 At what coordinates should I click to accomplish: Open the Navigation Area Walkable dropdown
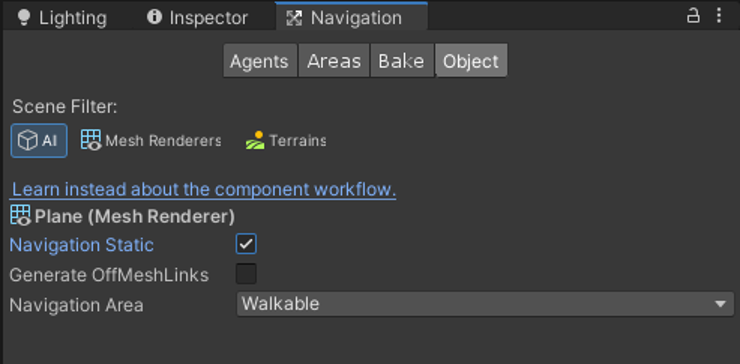coord(485,304)
